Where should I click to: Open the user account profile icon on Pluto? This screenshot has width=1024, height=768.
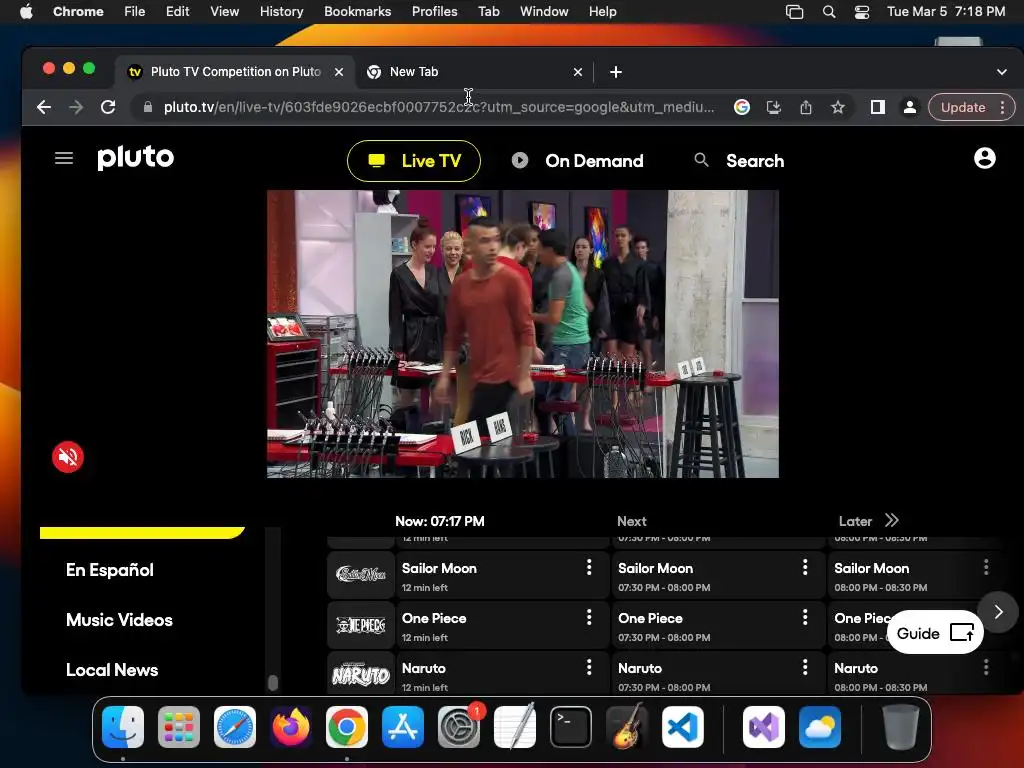[x=984, y=158]
